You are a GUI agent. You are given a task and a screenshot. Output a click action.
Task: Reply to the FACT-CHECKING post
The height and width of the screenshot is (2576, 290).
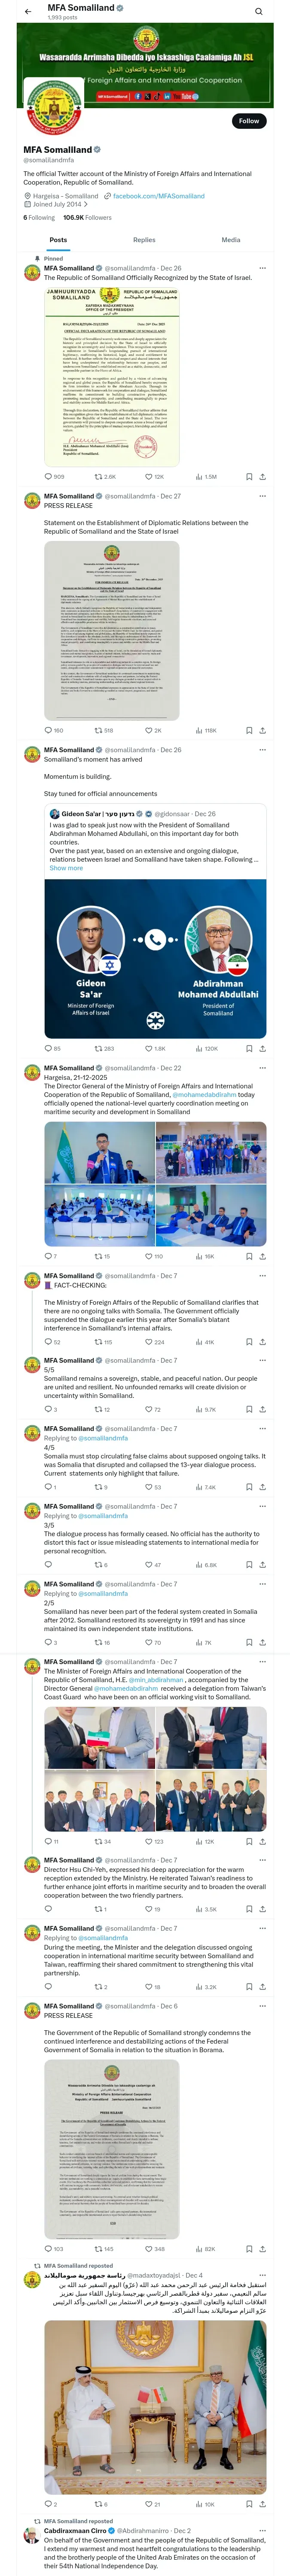(x=48, y=1342)
